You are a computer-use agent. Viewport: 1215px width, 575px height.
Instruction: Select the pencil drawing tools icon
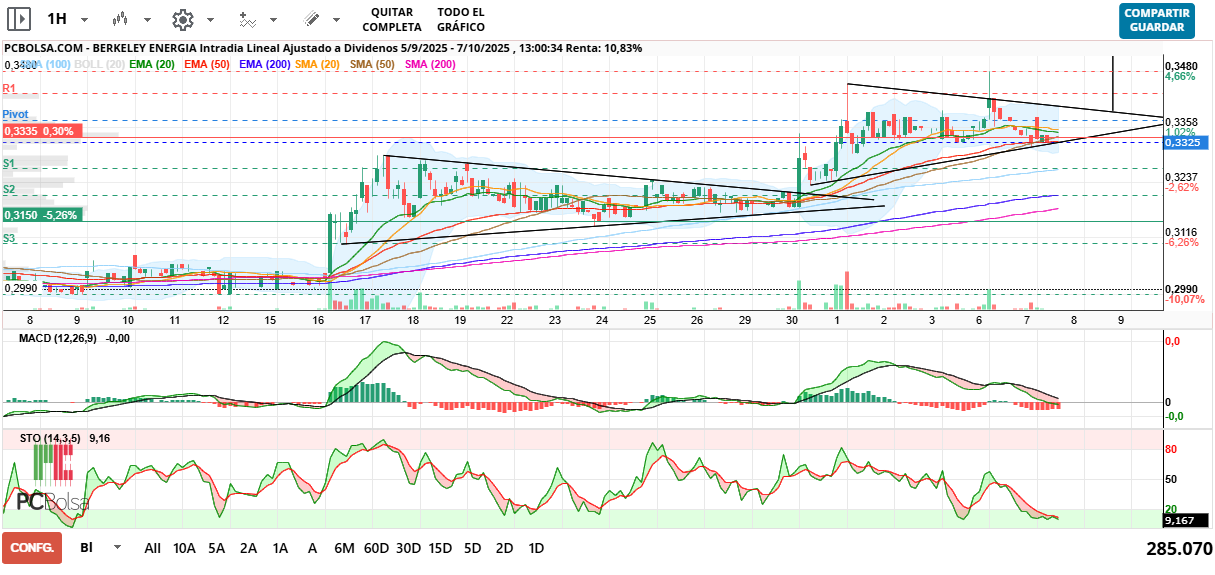click(x=311, y=19)
